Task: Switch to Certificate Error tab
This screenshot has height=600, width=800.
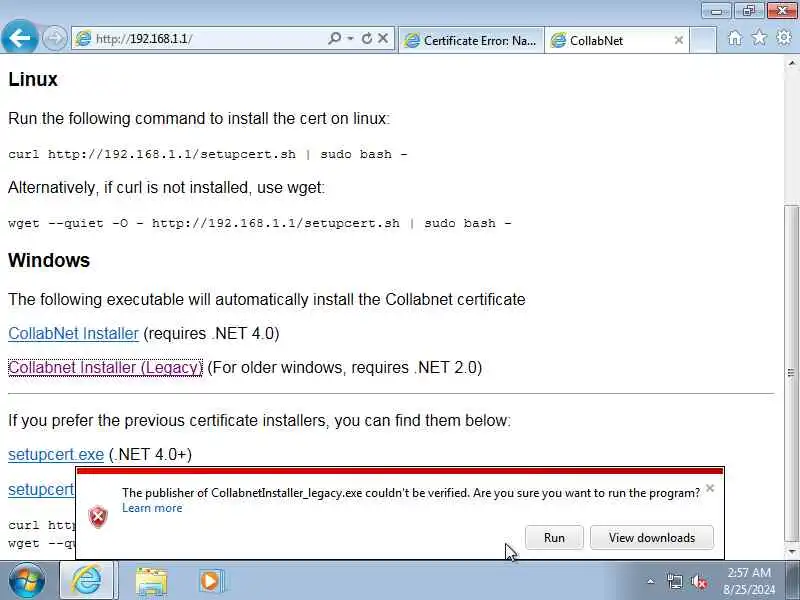Action: click(x=471, y=40)
